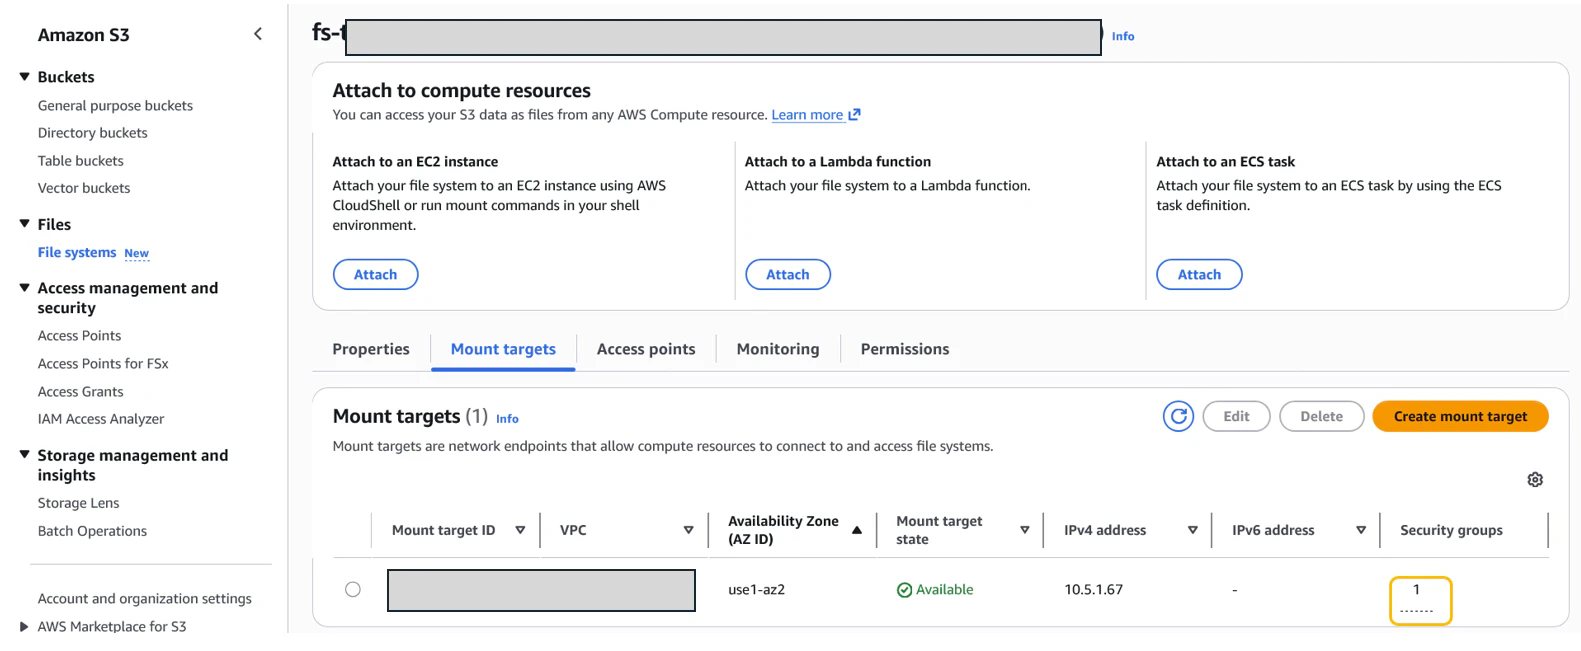Switch to the Mount targets tab
Viewport: 1581px width, 651px height.
coord(503,349)
